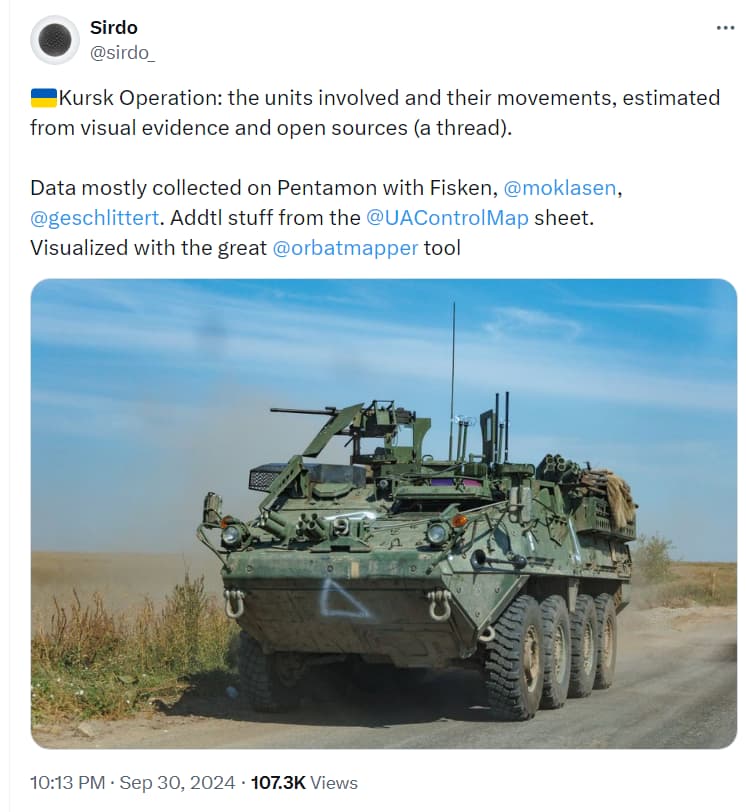Click the "Kursk Operation" tweet text
The width and height of the screenshot is (746, 812).
point(140,98)
